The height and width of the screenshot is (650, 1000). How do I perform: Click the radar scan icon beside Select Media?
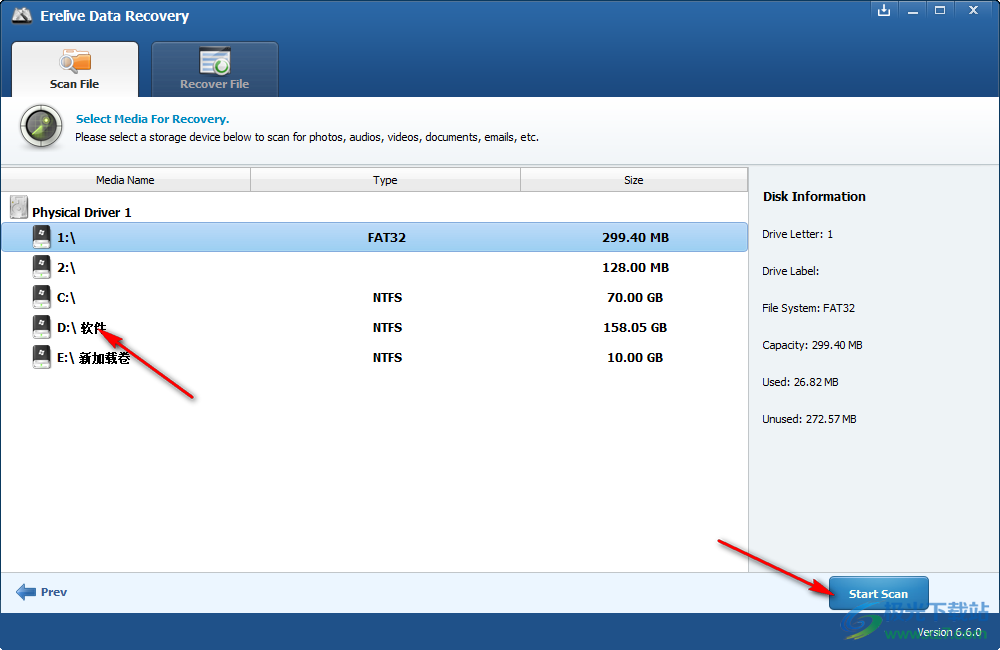pos(41,127)
